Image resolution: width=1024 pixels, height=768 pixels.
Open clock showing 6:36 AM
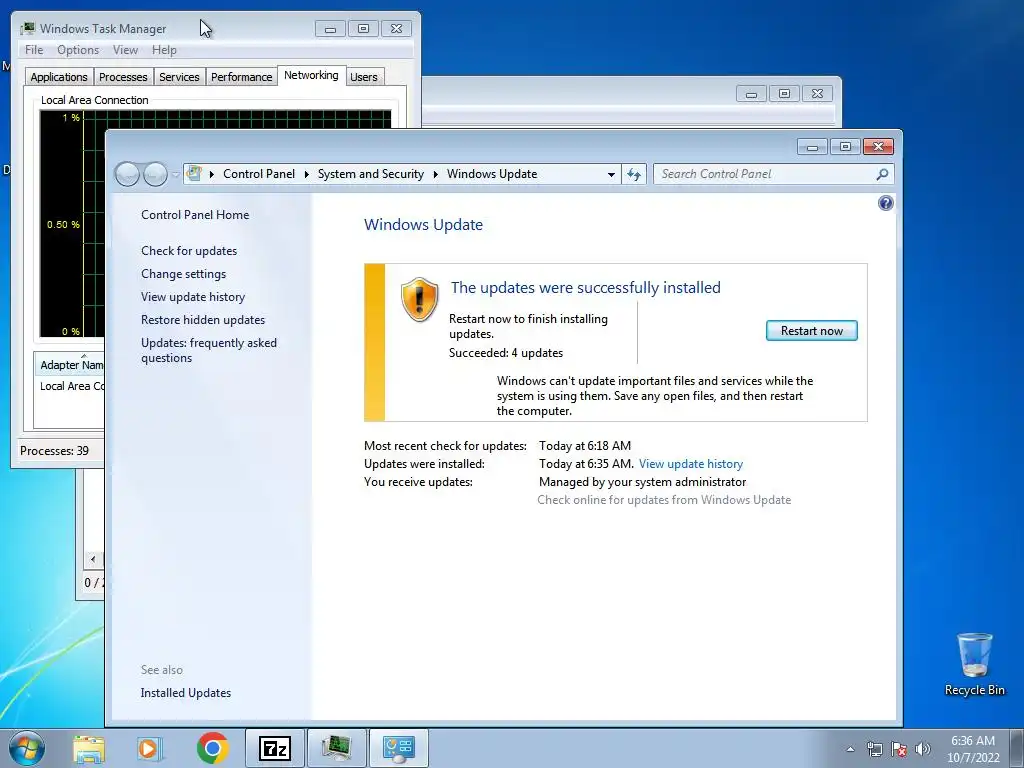pos(972,748)
